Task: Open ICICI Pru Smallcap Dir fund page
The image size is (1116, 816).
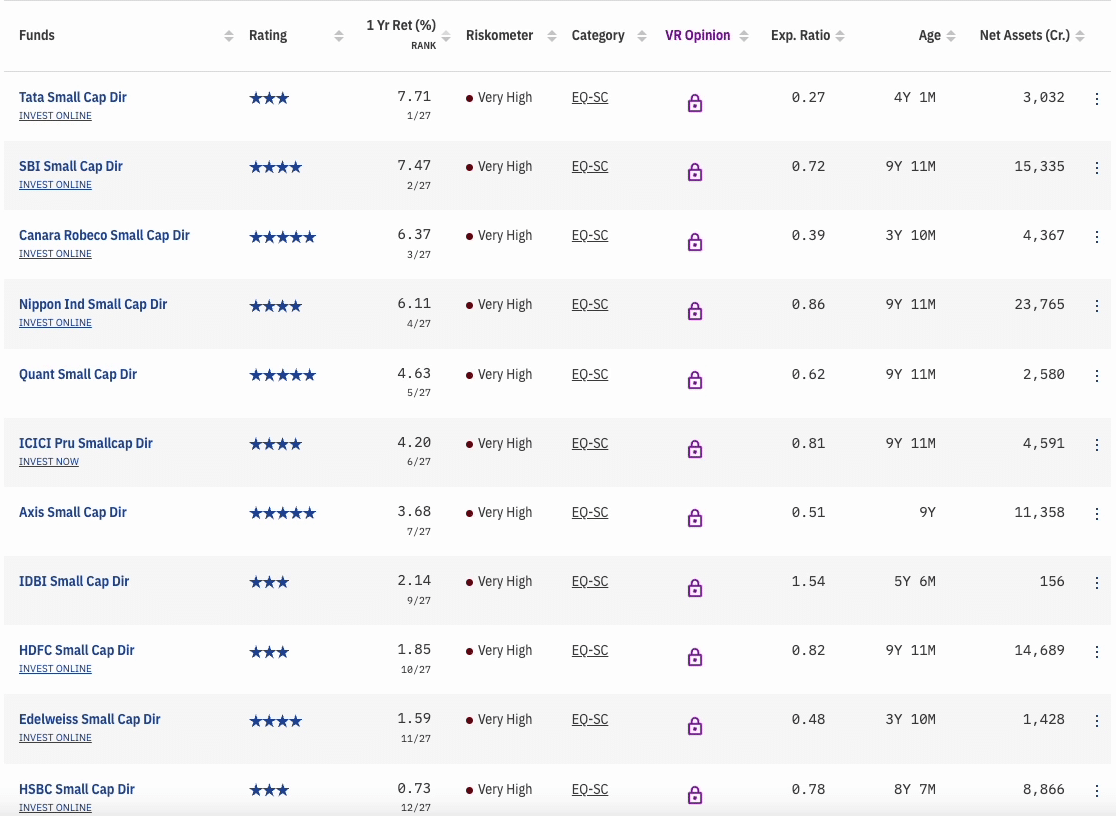Action: pos(85,444)
